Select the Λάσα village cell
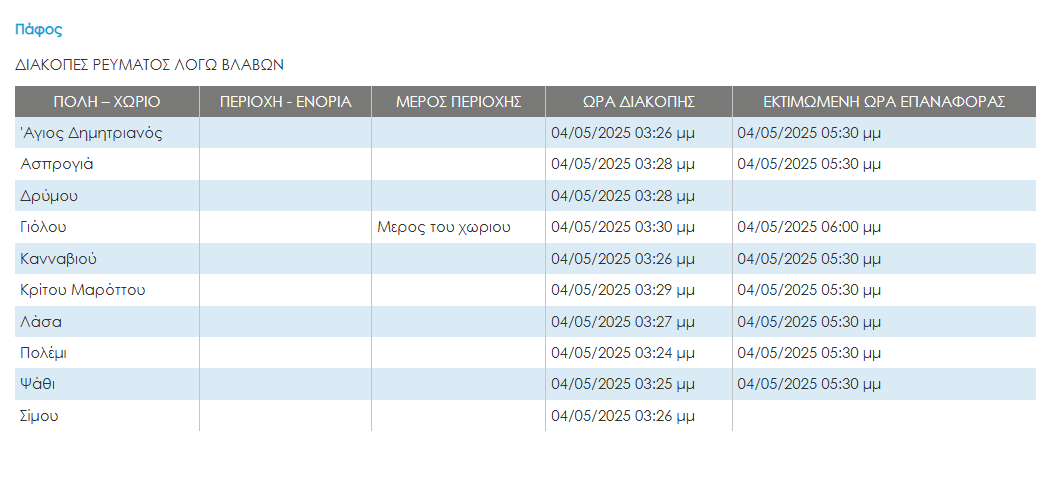1050x490 pixels. coord(42,322)
